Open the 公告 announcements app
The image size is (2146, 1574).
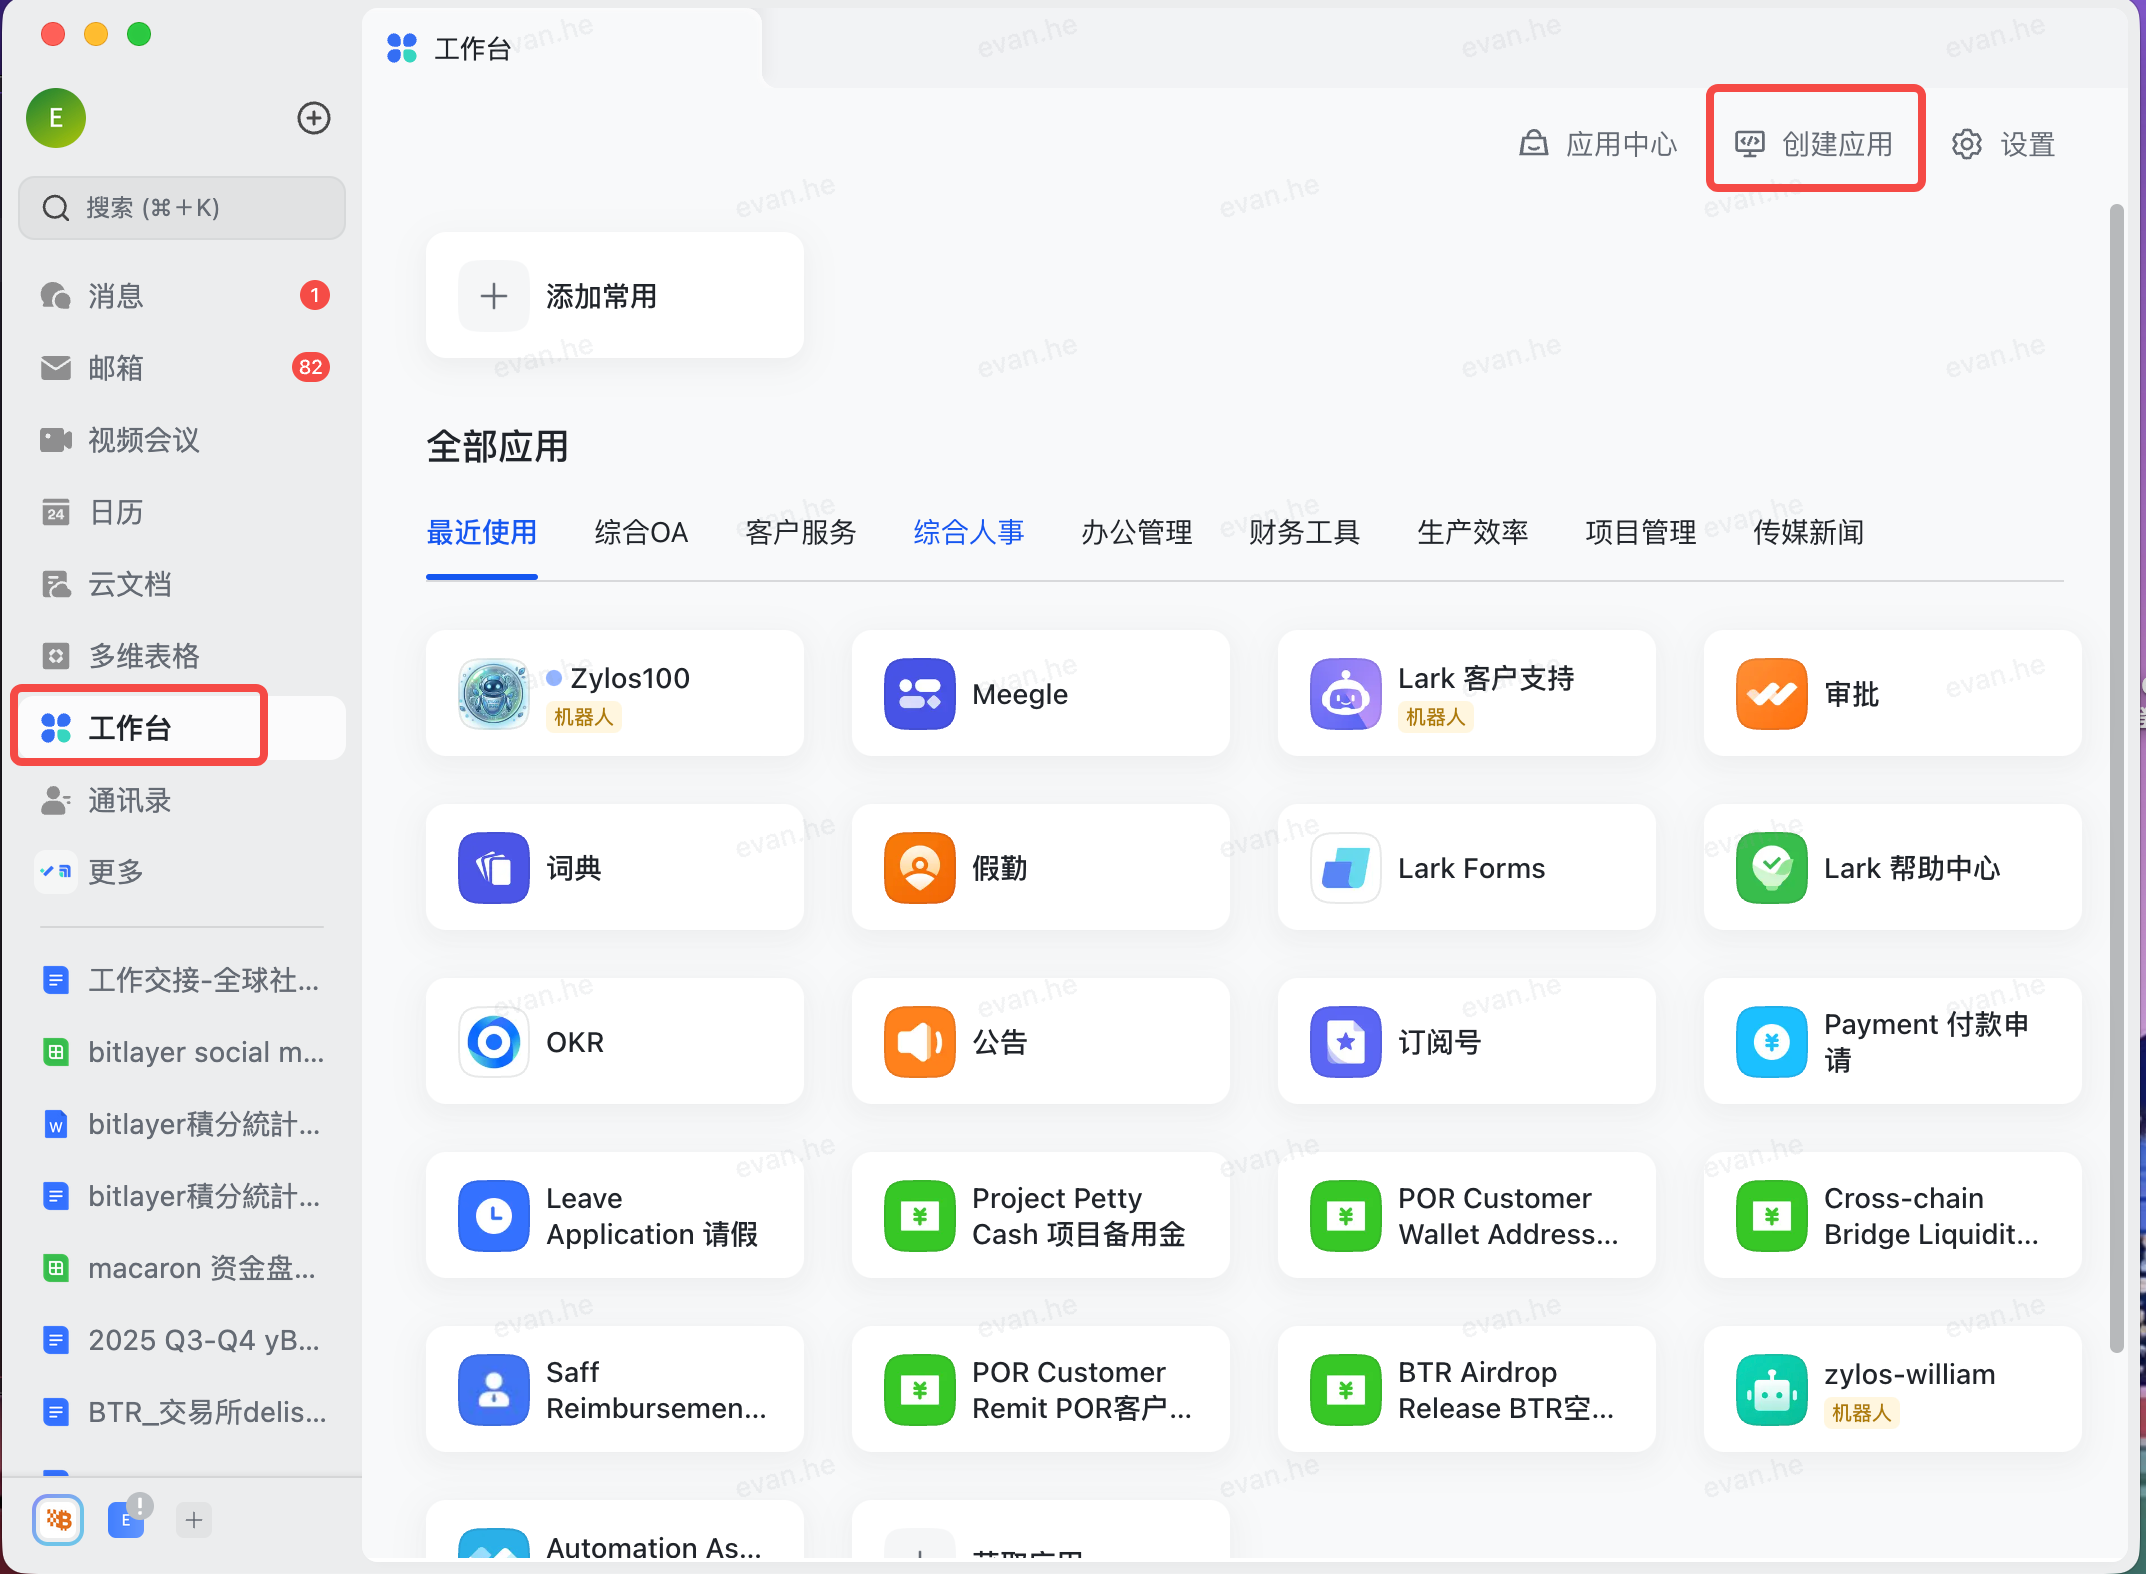click(x=1040, y=1041)
